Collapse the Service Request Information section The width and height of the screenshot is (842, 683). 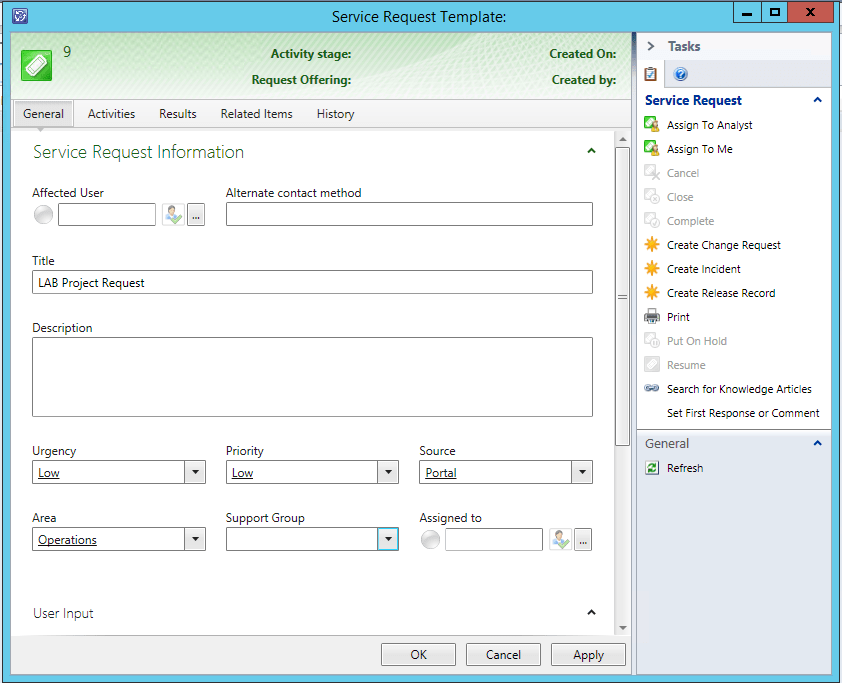point(591,152)
